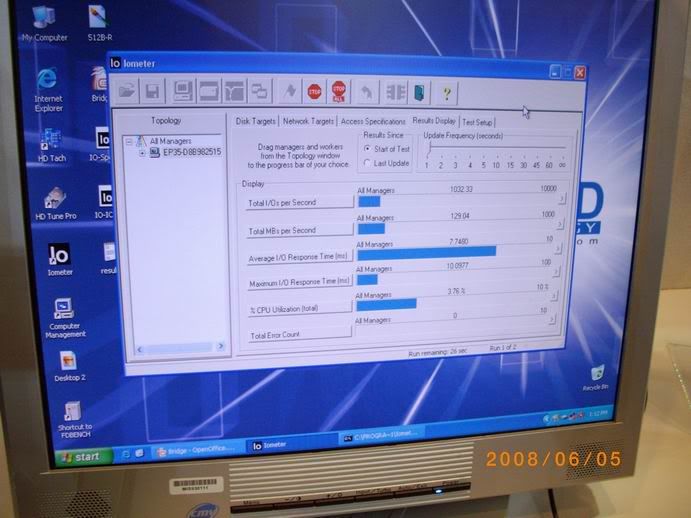Click the Save configuration floppy icon
Image resolution: width=691 pixels, height=518 pixels.
pos(153,91)
